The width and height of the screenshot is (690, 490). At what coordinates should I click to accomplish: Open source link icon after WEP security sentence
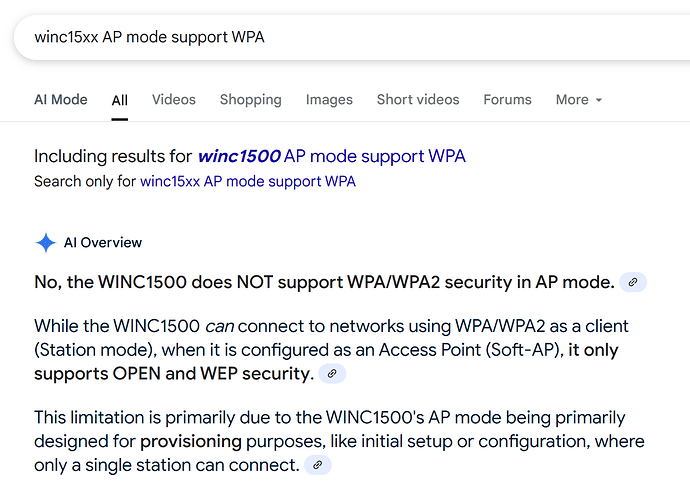pos(332,373)
